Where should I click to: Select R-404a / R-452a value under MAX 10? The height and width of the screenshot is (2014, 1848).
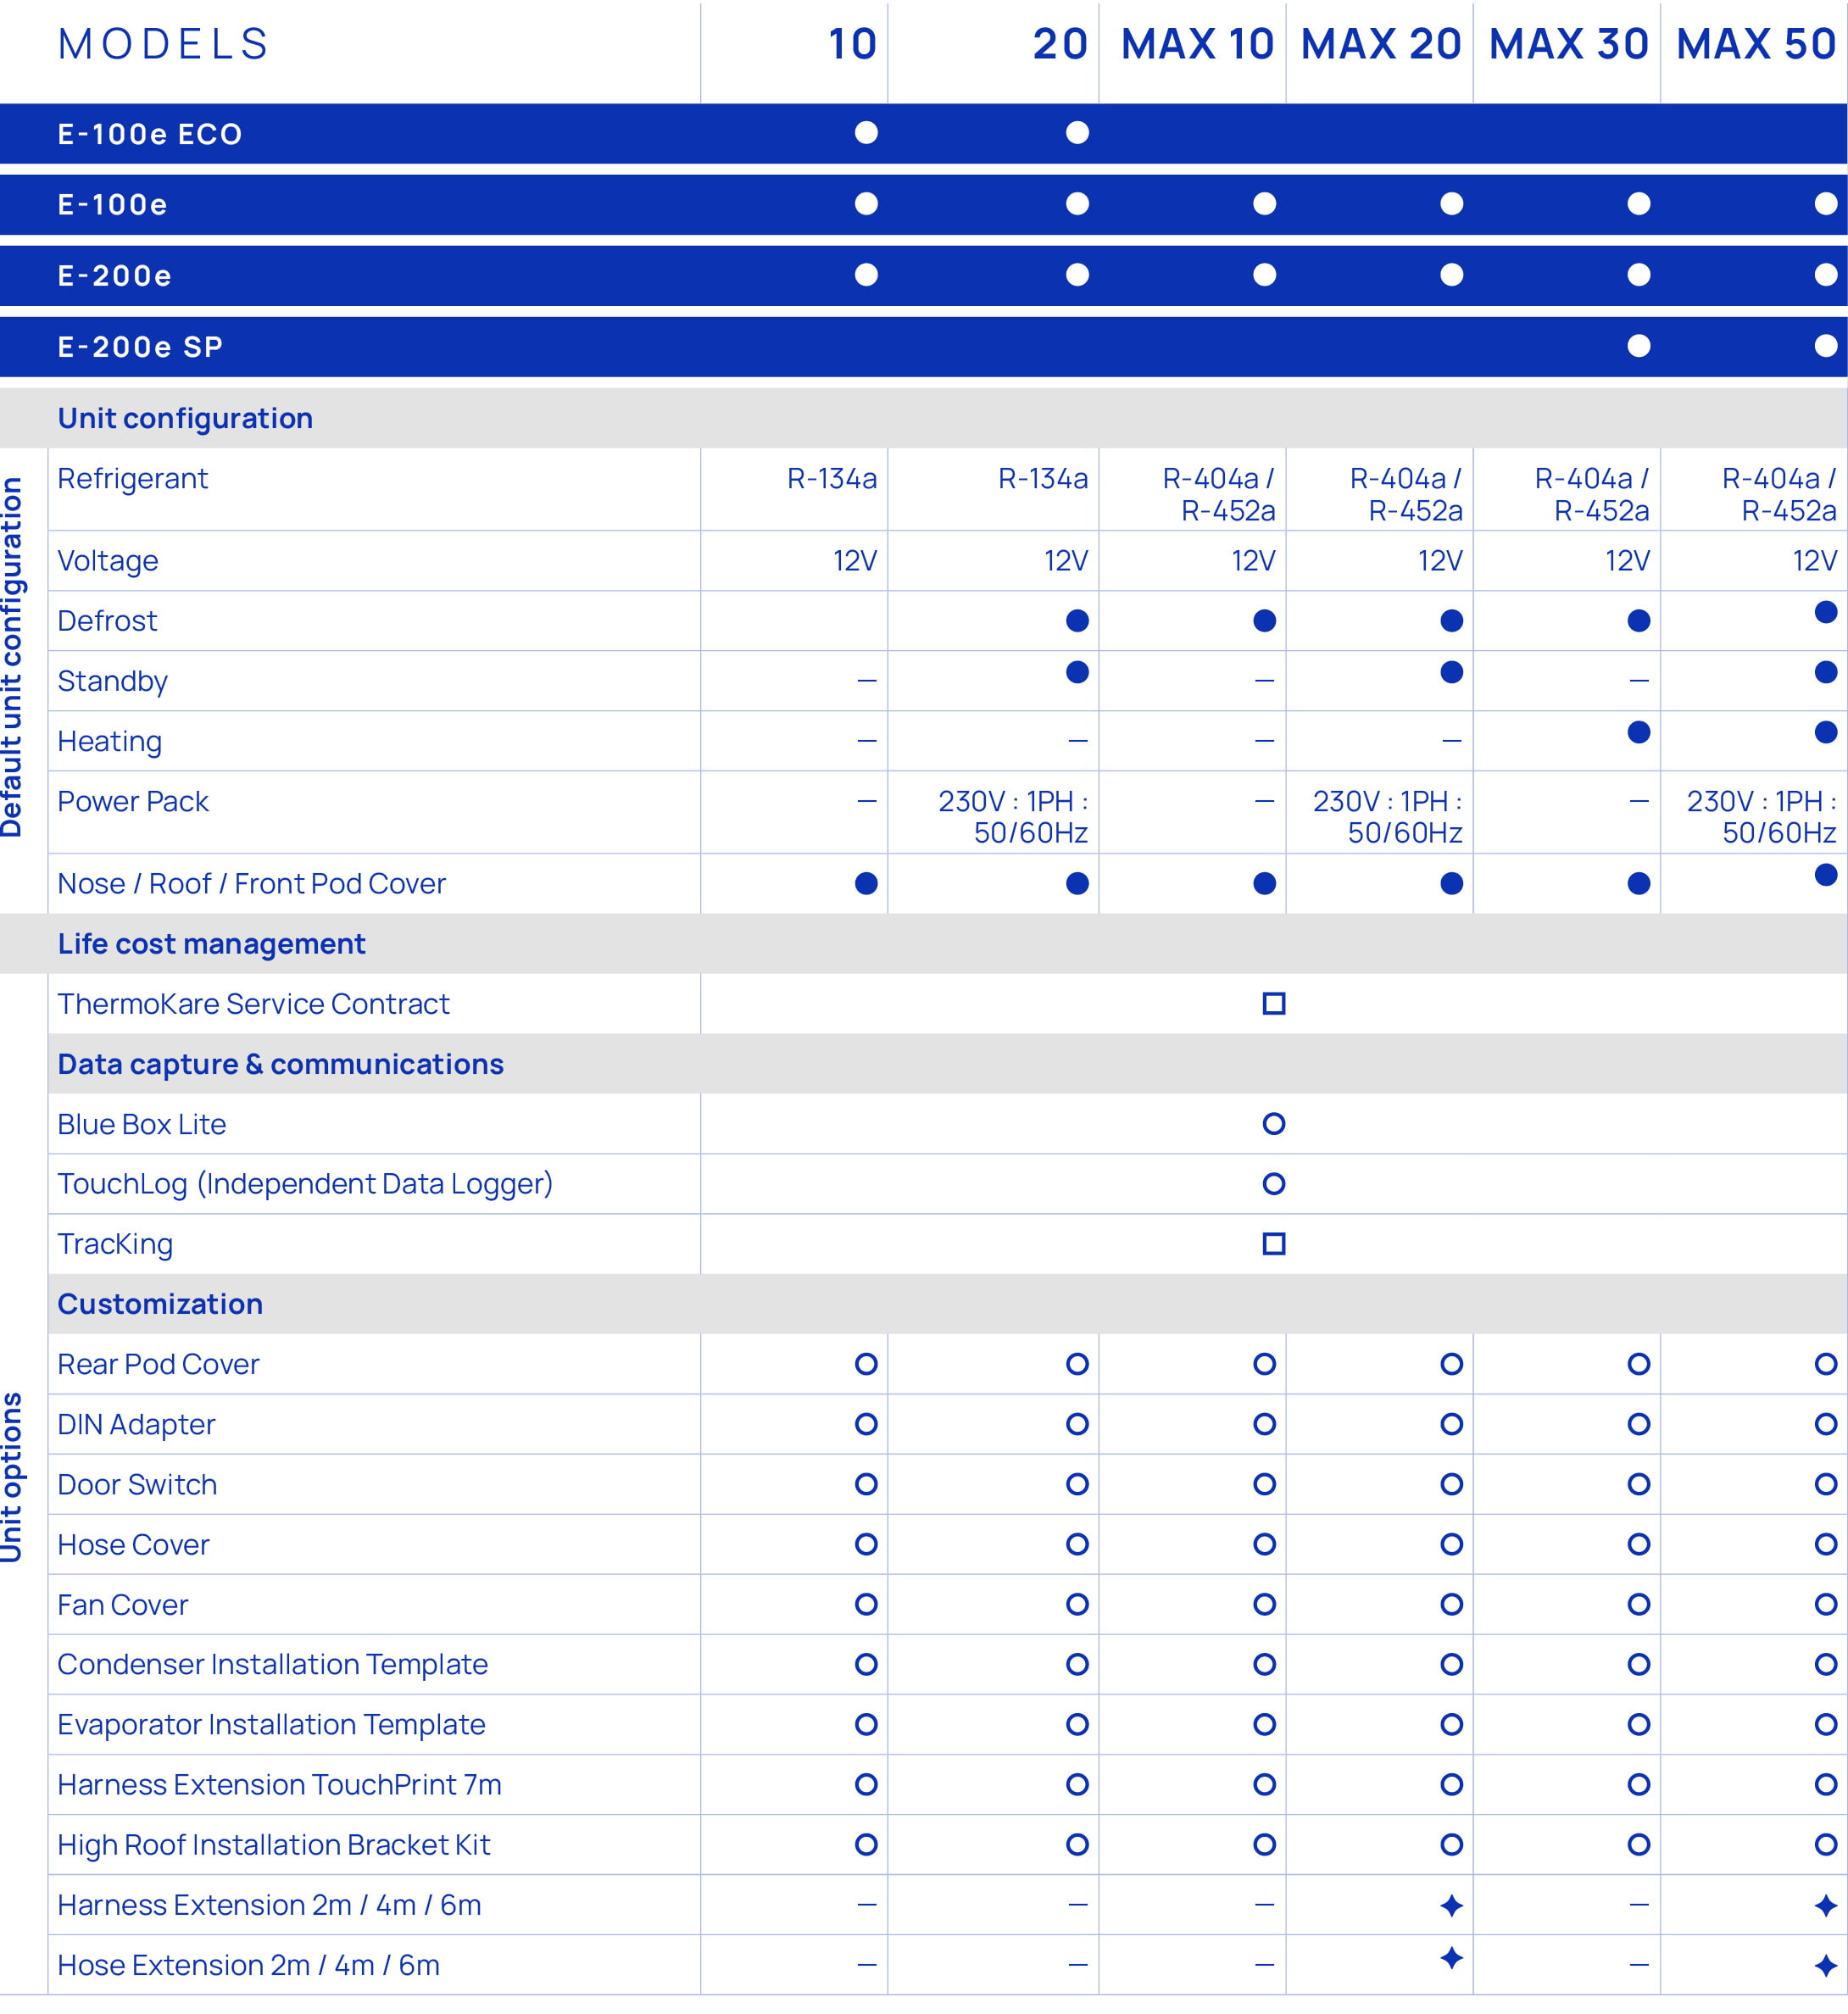(x=1219, y=495)
